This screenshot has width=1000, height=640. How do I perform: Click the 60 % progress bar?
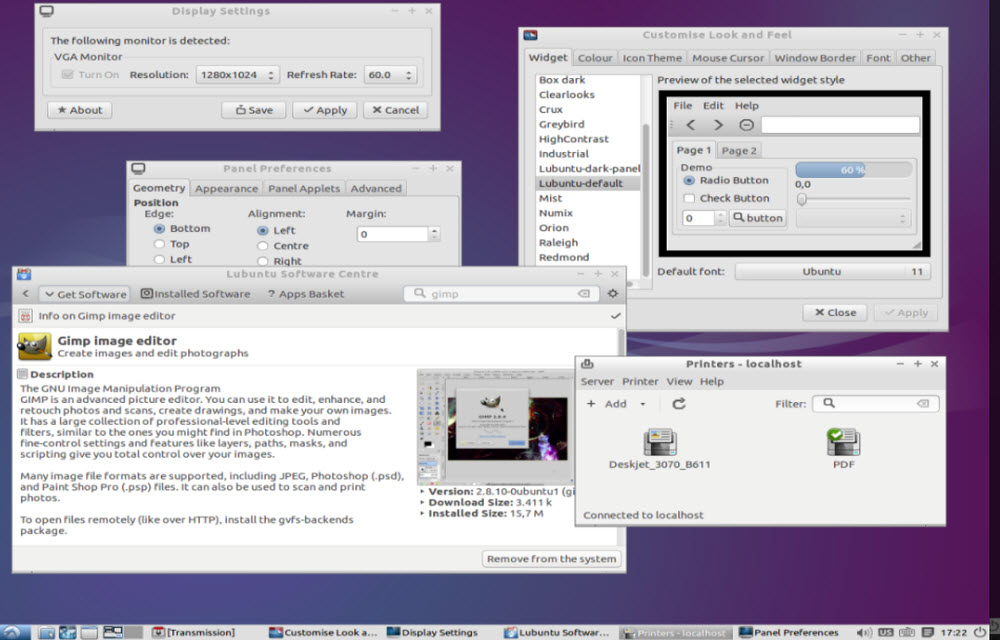point(853,170)
